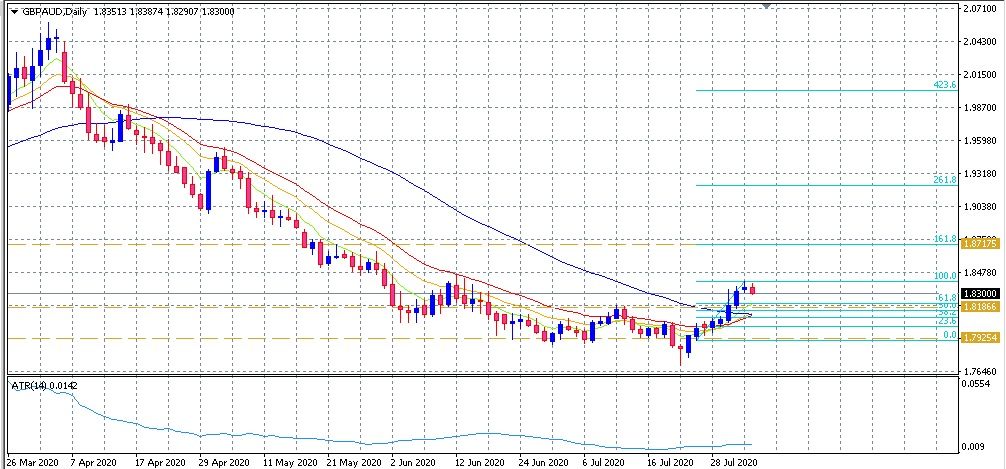The height and width of the screenshot is (469, 1006).
Task: Click the high value 1.83874 in header
Action: click(148, 11)
